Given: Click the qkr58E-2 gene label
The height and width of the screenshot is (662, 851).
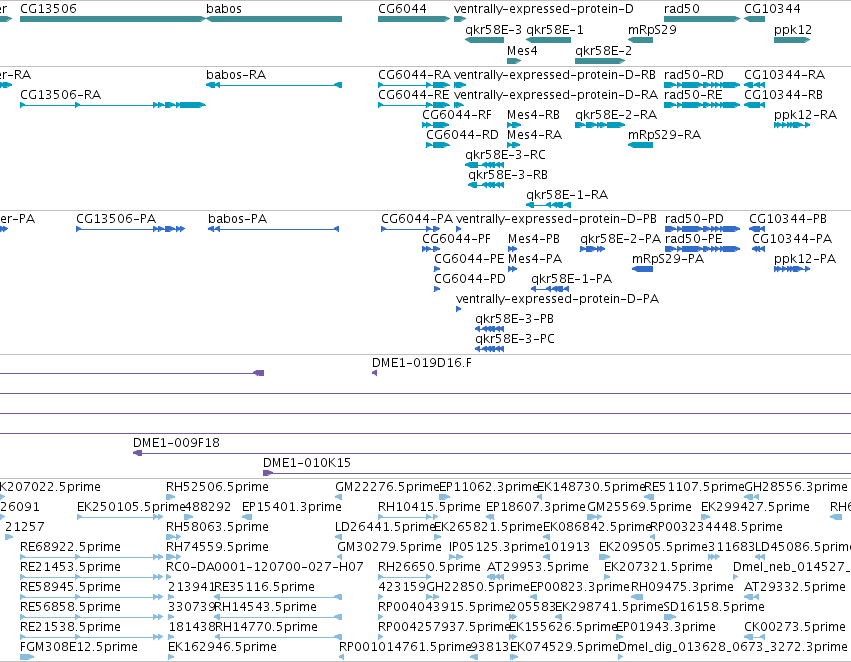Looking at the screenshot, I should (x=603, y=50).
